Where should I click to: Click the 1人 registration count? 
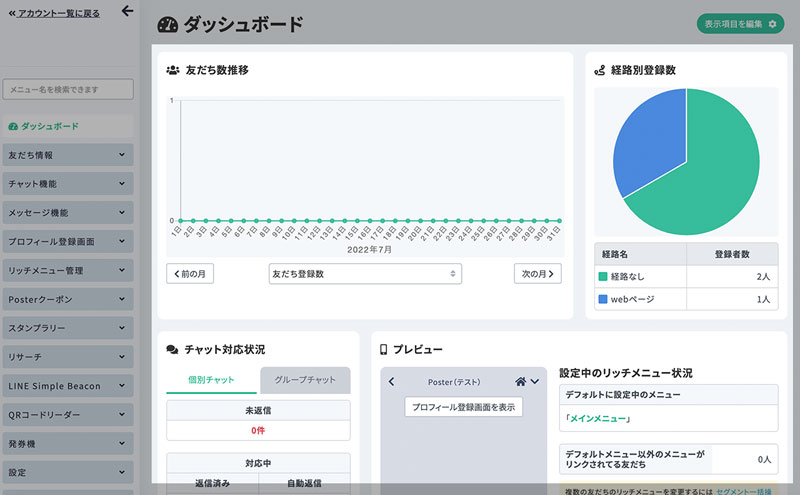pos(763,299)
